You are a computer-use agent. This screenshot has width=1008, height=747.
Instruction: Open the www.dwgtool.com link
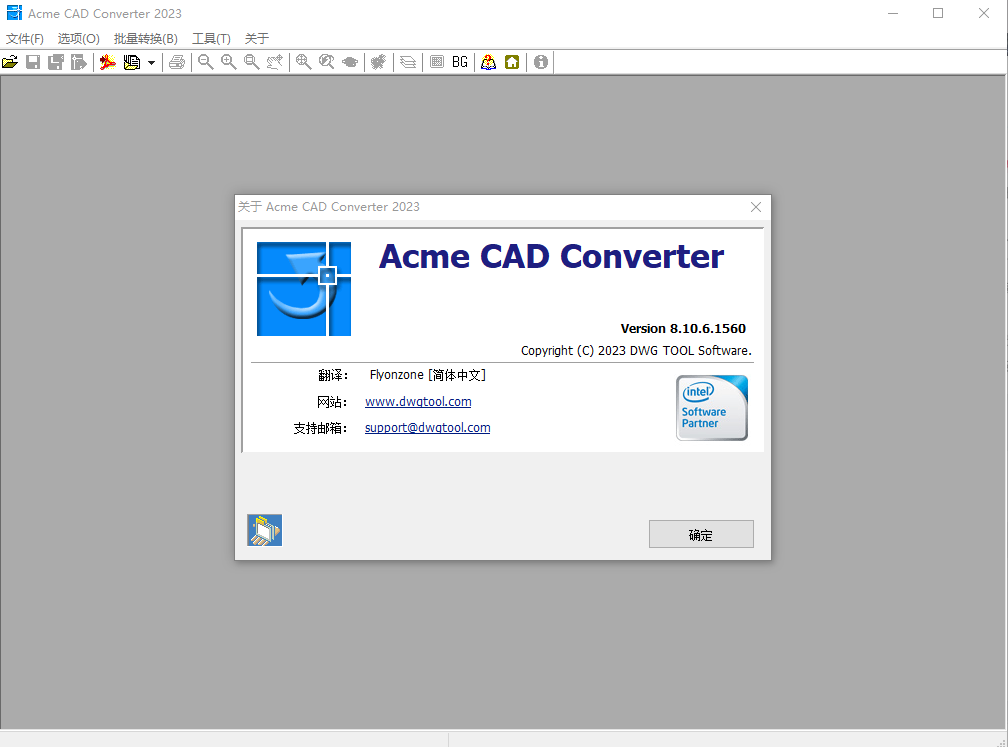coord(418,401)
